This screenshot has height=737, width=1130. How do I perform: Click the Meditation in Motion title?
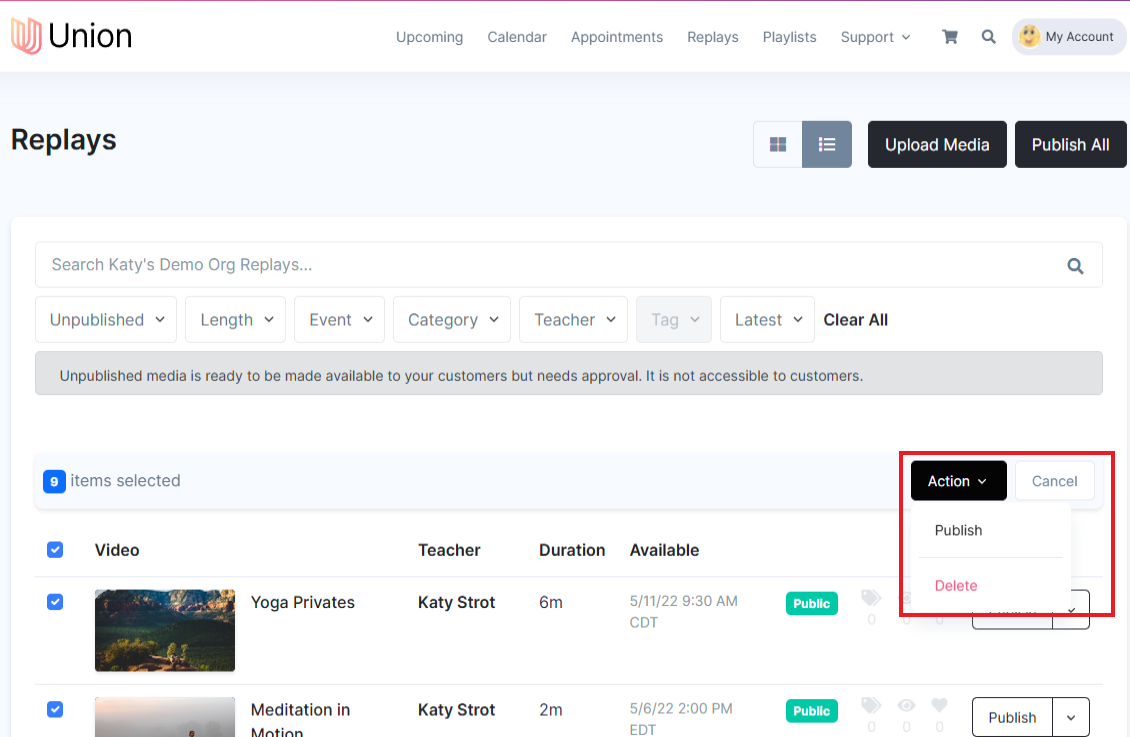[x=301, y=719]
